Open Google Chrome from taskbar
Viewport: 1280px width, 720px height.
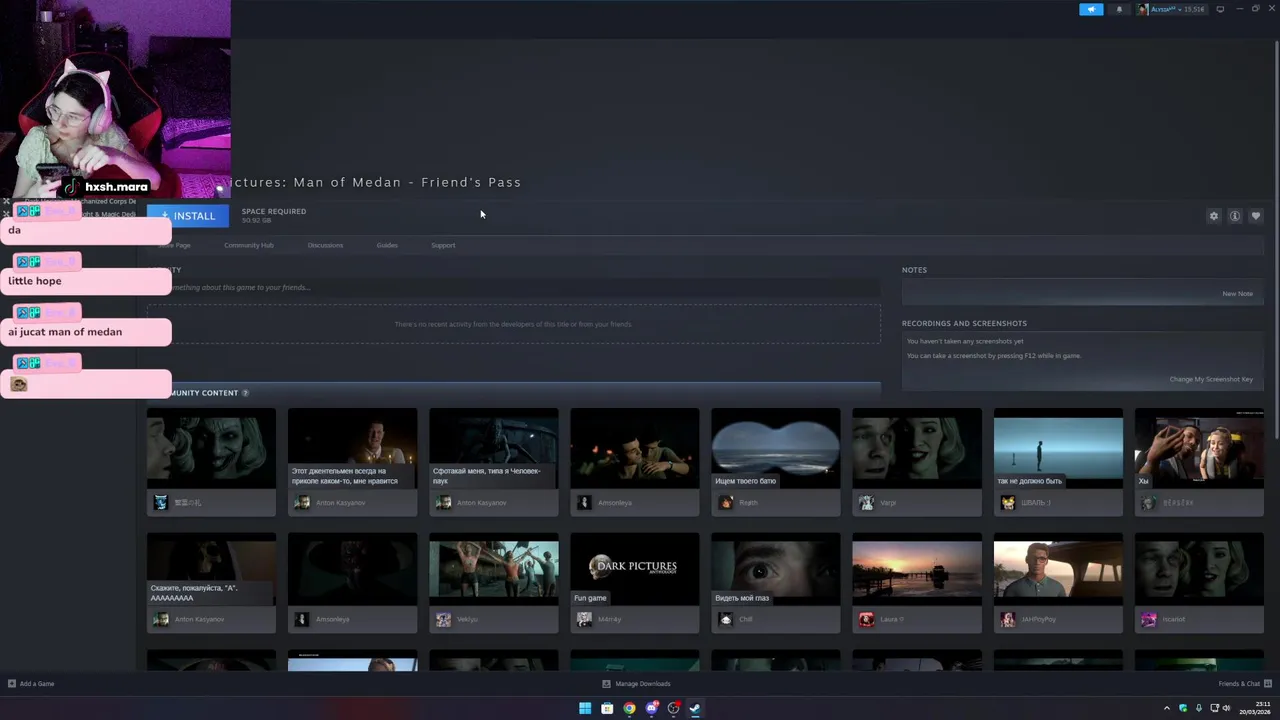629,709
